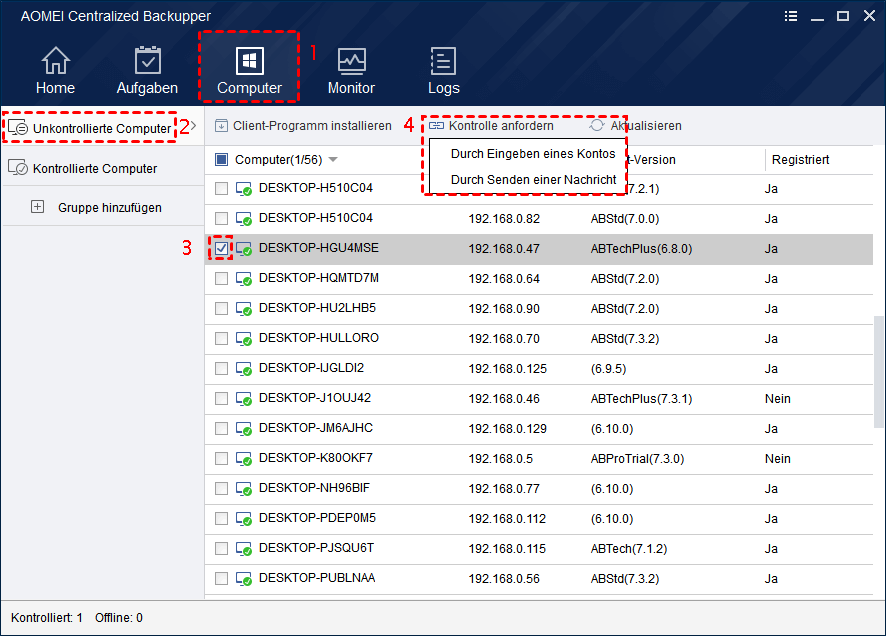886x636 pixels.
Task: Choose Durch Eingeben eines Kontos
Action: (533, 154)
